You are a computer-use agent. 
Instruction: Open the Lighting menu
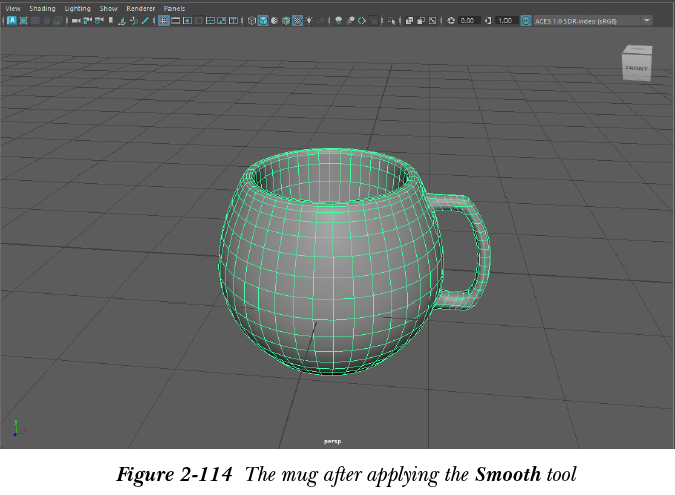[77, 8]
